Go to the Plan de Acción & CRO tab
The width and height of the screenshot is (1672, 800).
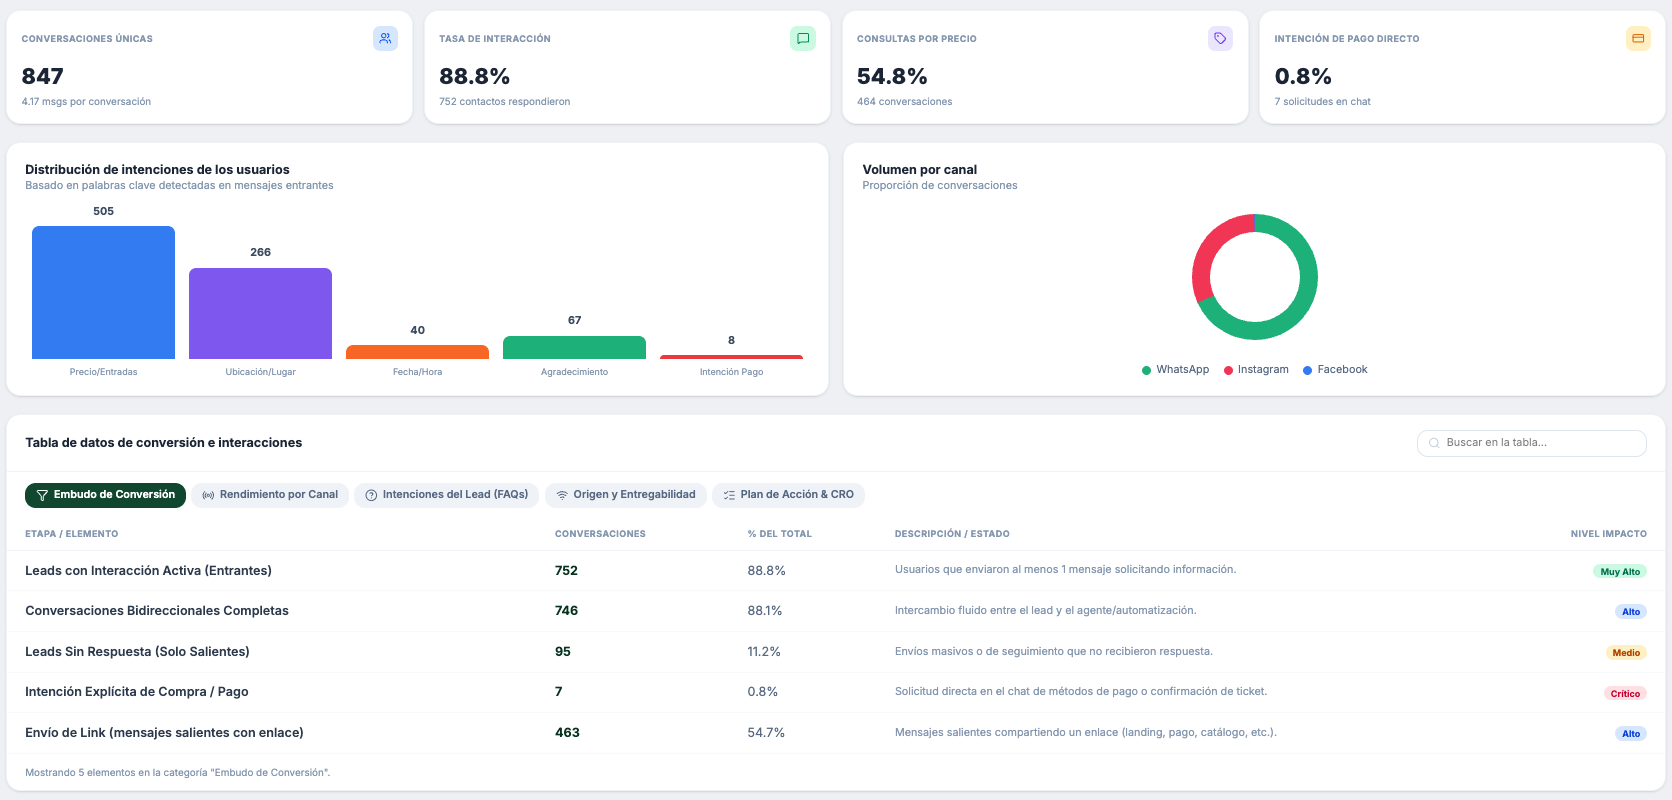tap(789, 495)
